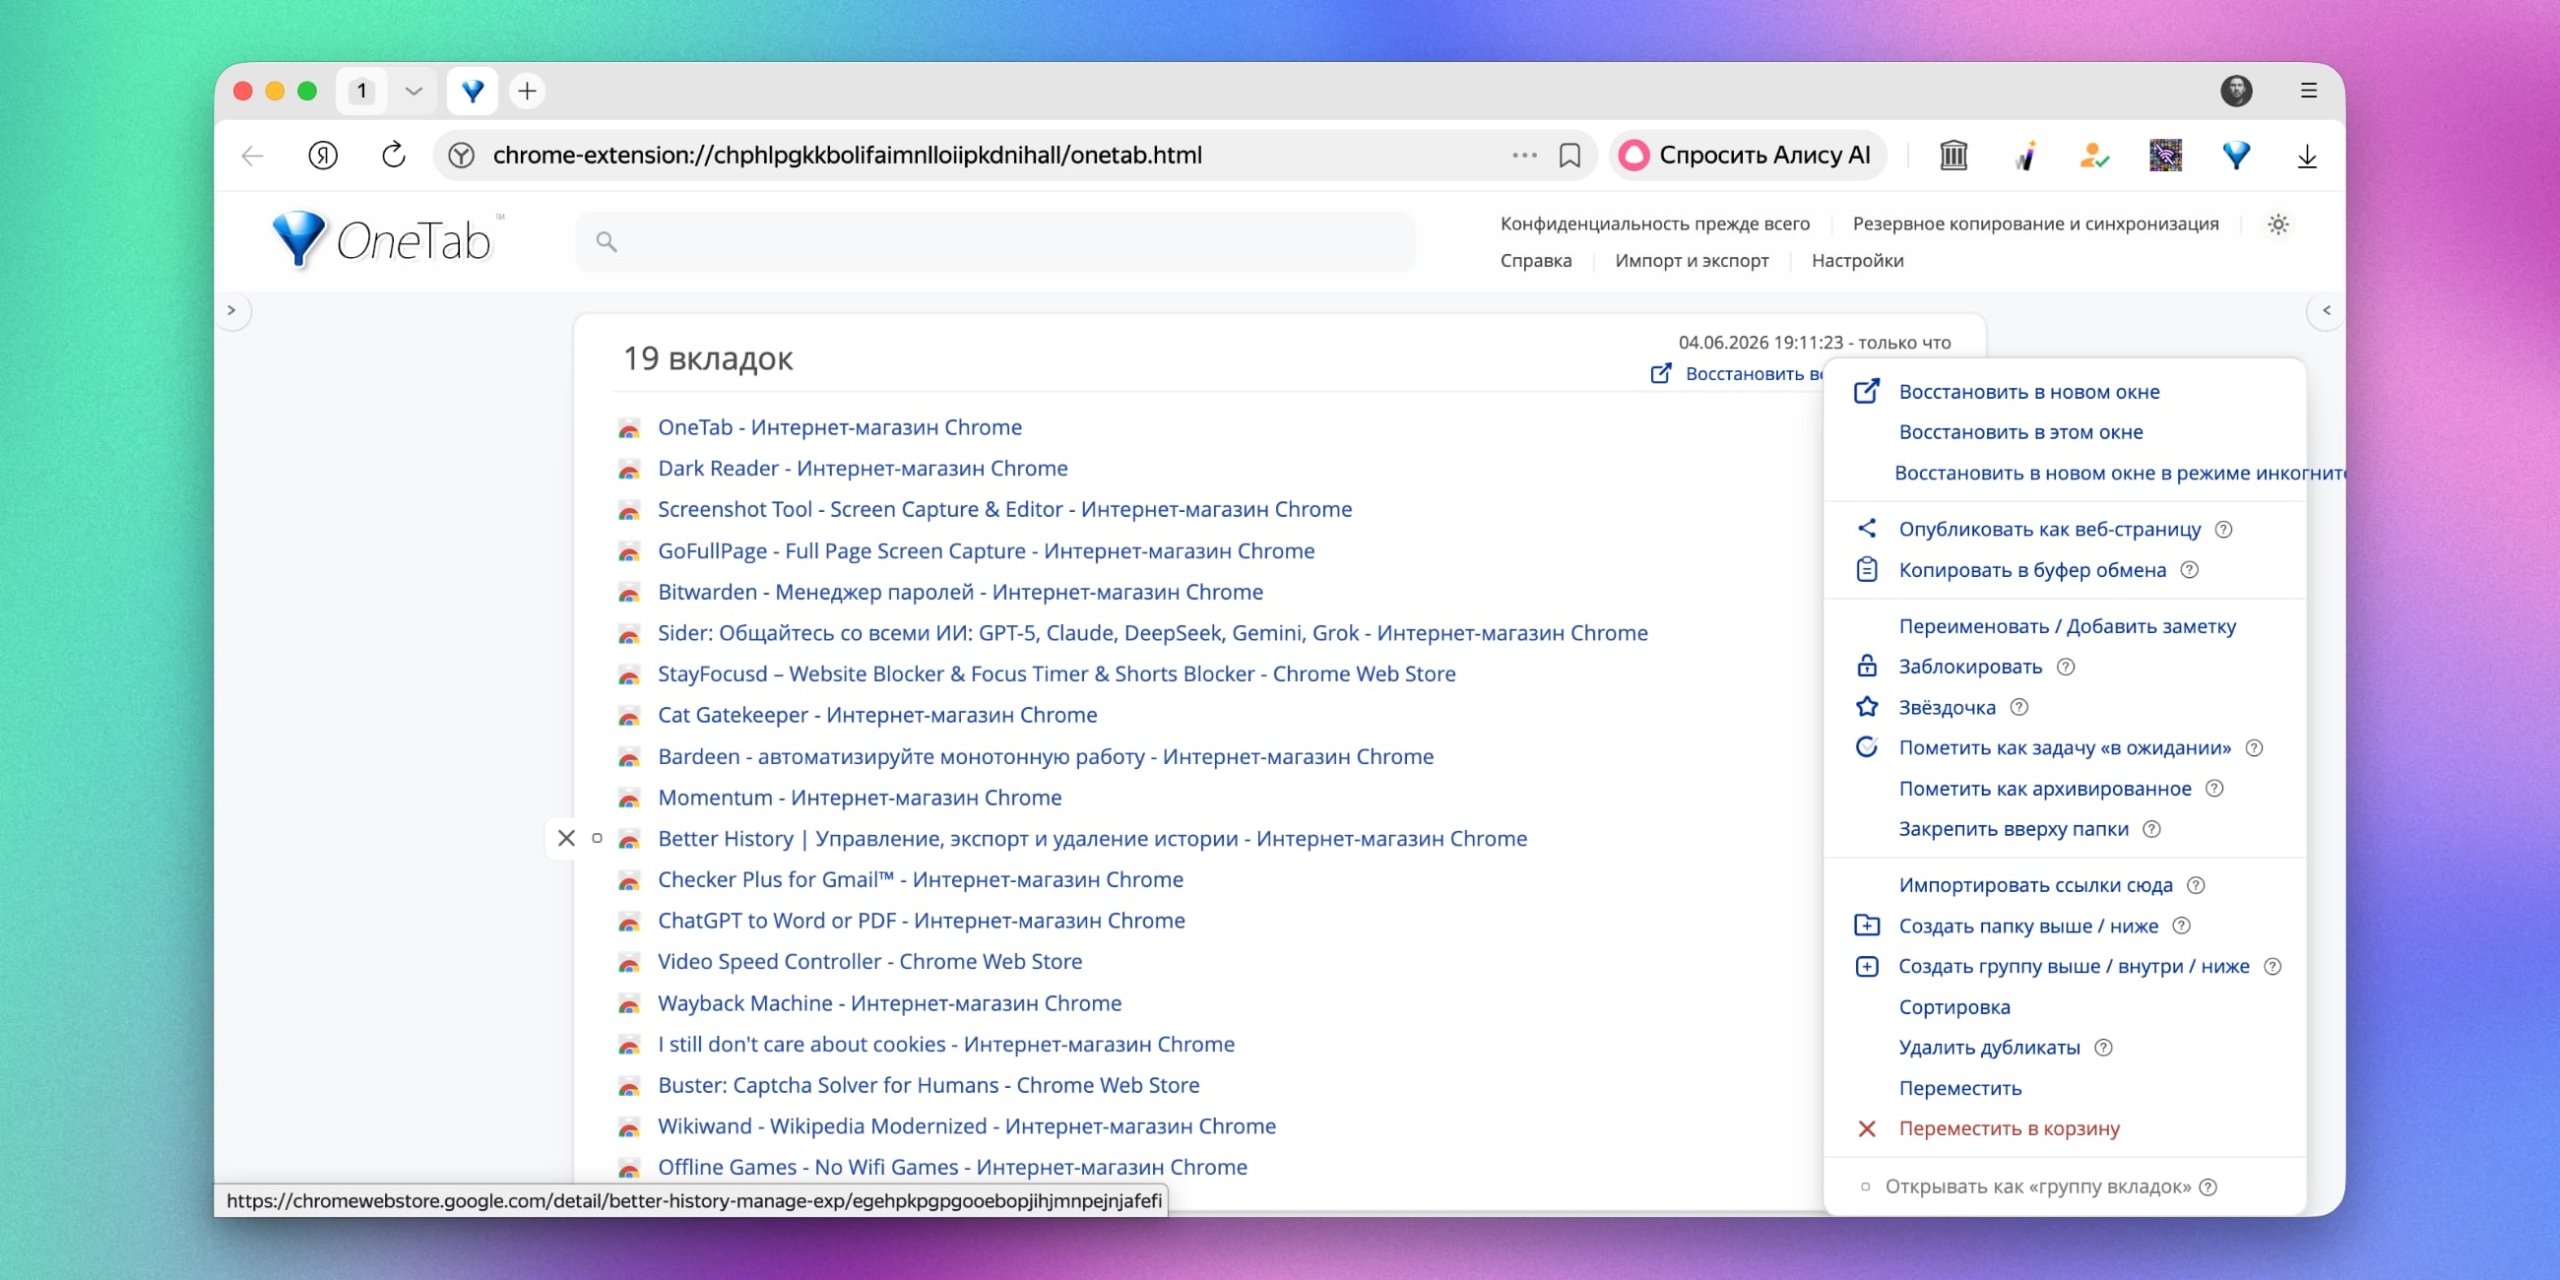The height and width of the screenshot is (1280, 2560).
Task: Open the browser hamburger menu
Action: [2308, 91]
